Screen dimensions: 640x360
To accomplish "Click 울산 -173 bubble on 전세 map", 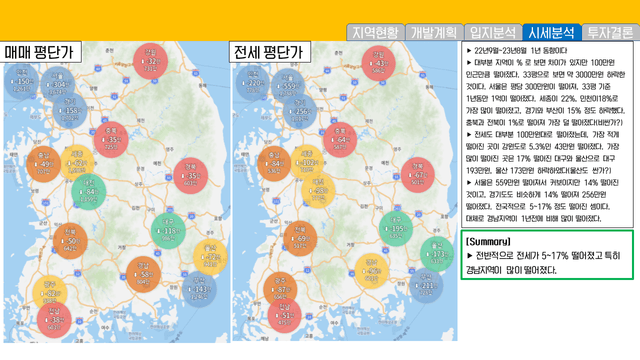I will click(x=437, y=254).
